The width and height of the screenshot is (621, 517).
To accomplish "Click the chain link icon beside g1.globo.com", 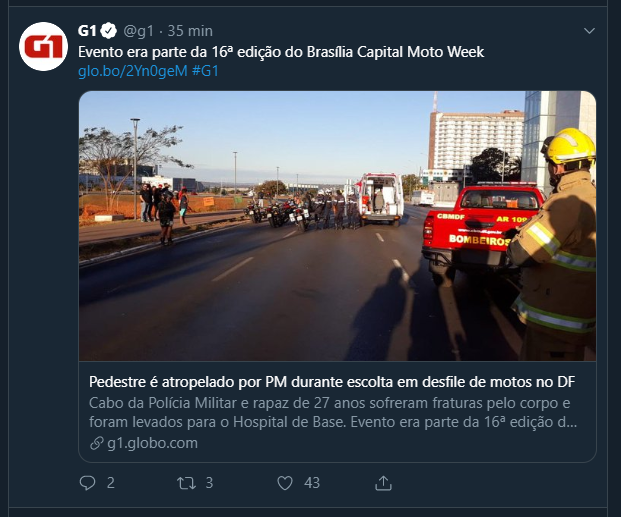I will pos(97,443).
